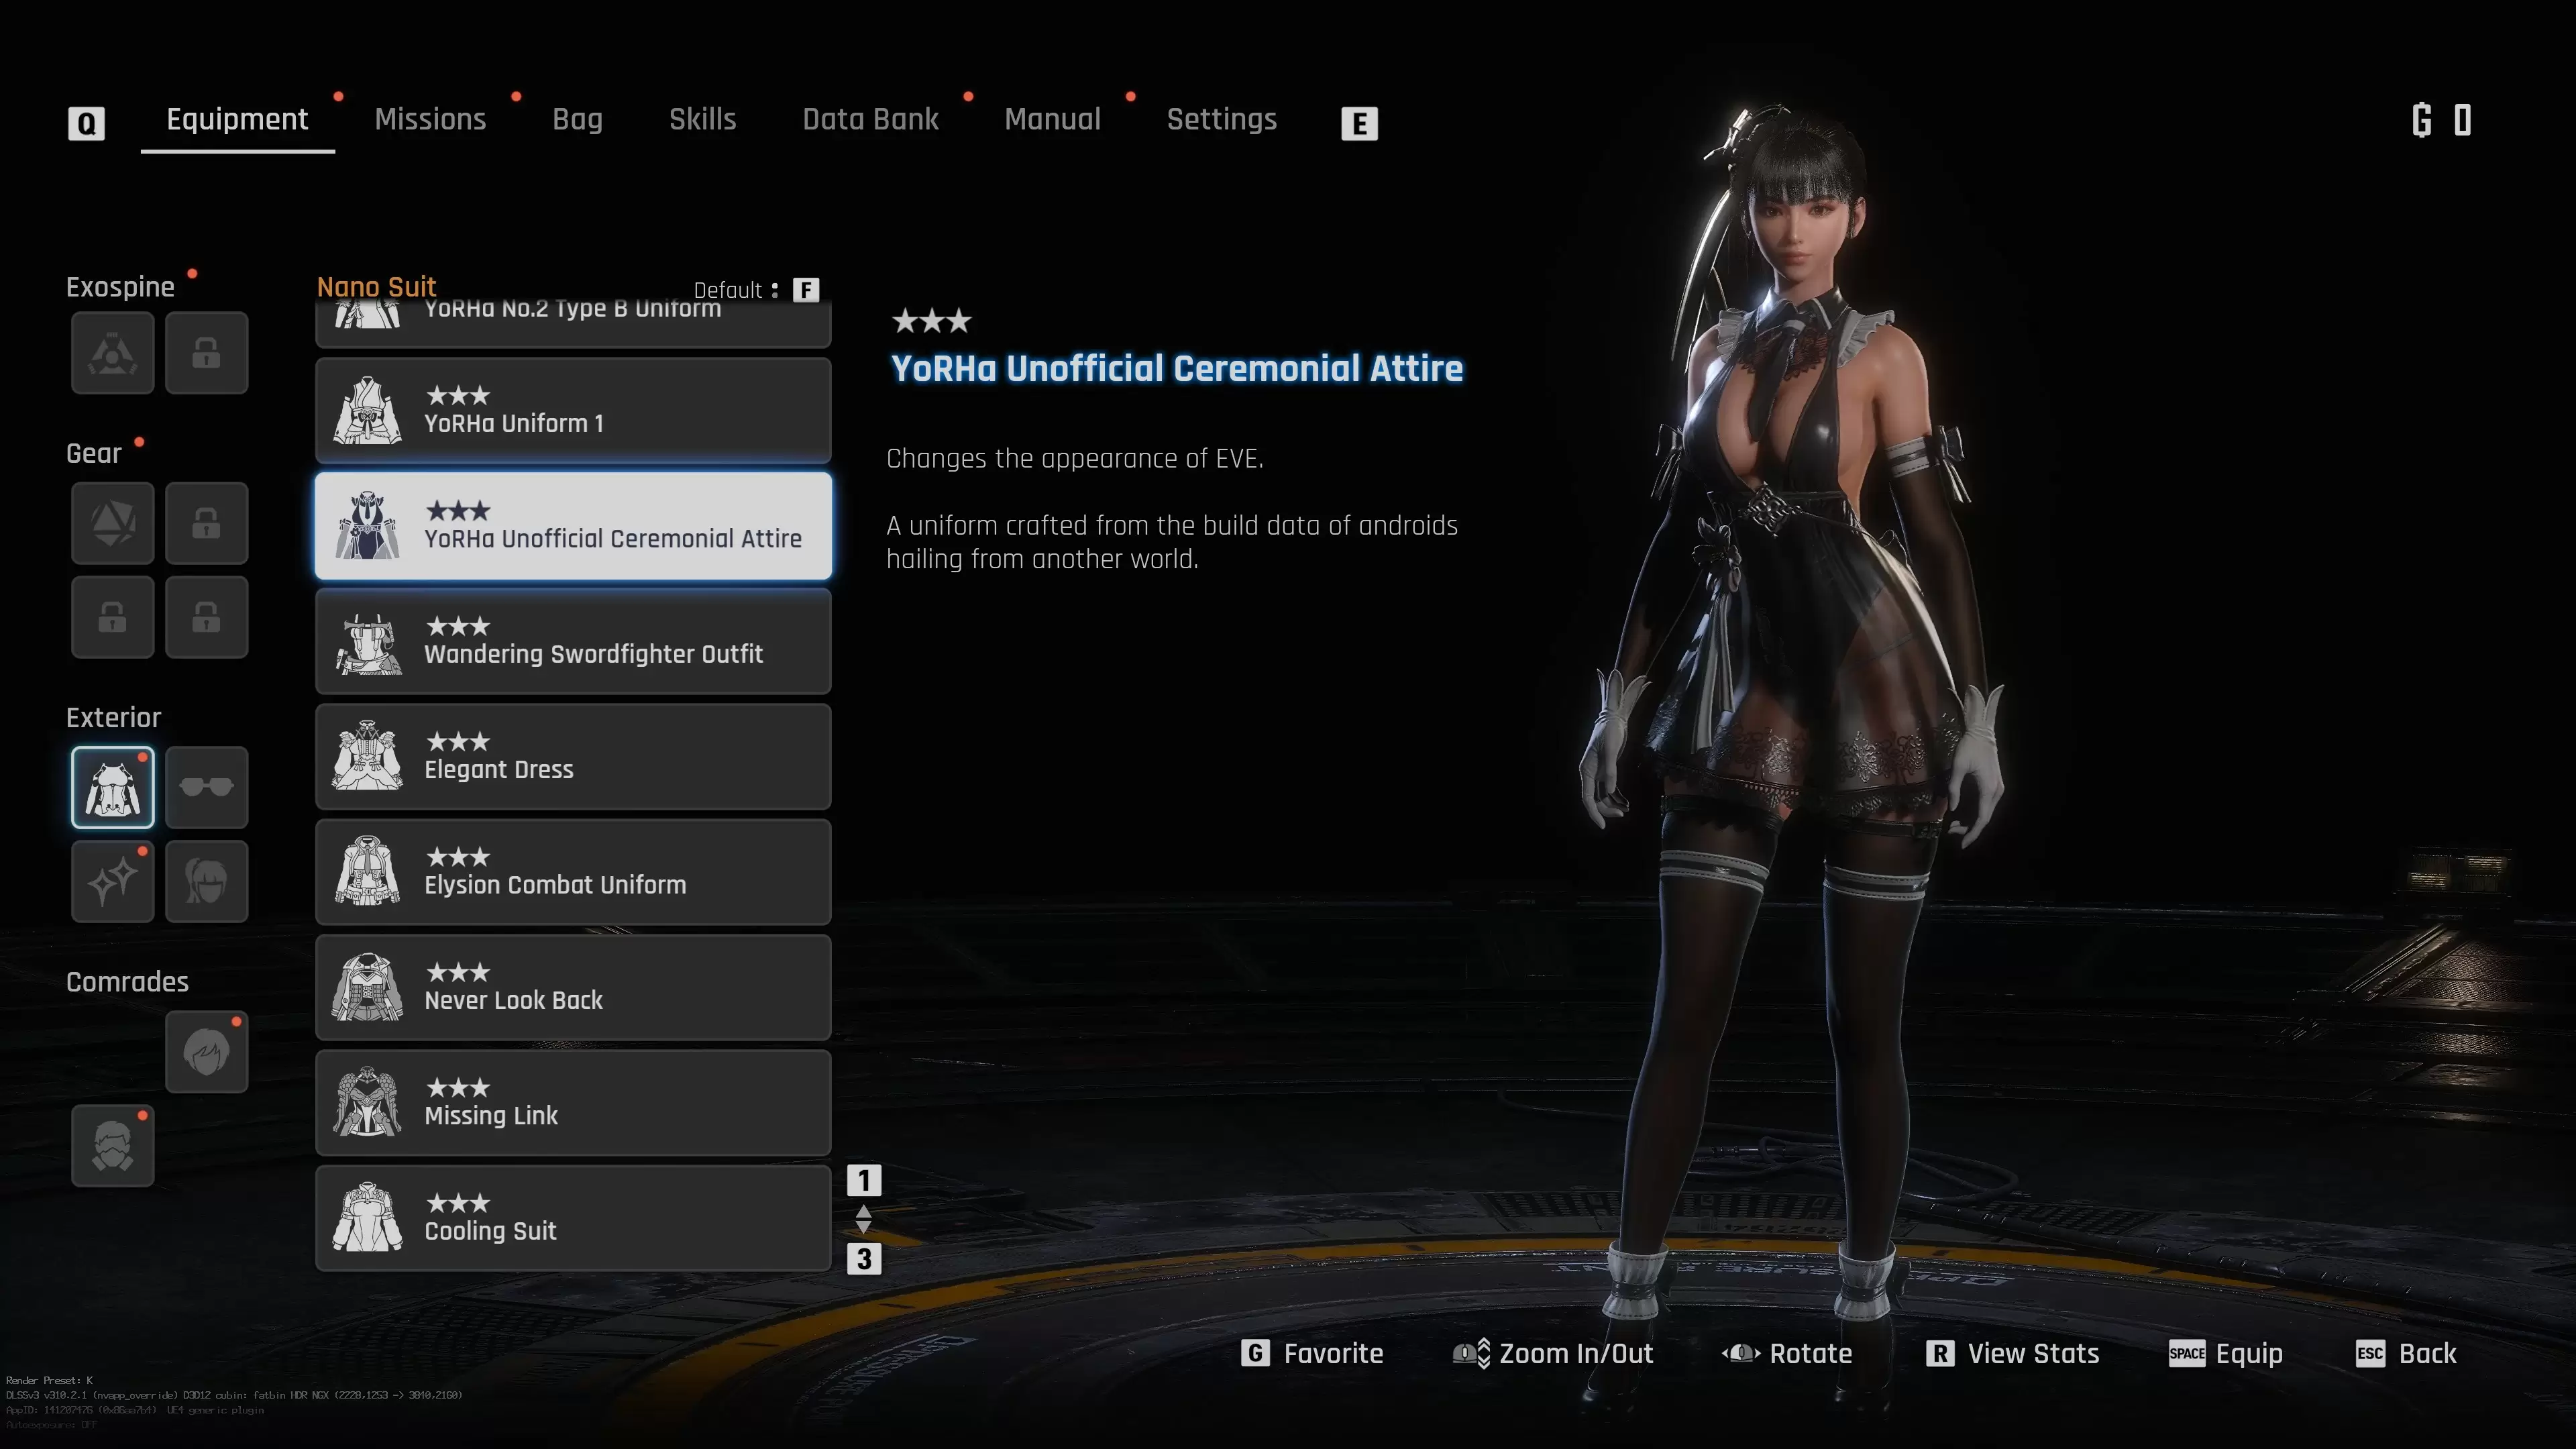This screenshot has width=2576, height=1449.
Task: Open the Settings tab
Action: [x=1221, y=120]
